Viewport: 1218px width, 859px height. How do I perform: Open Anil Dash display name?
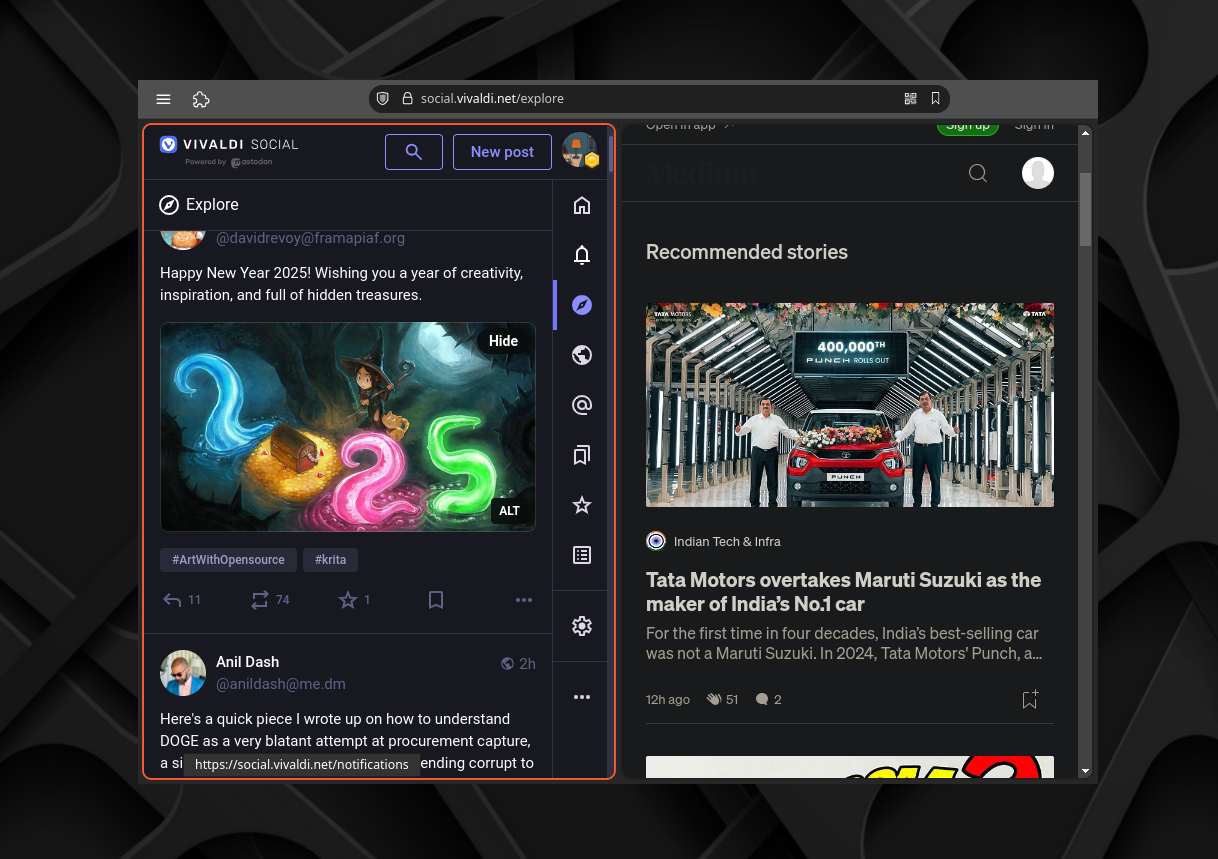coord(247,662)
